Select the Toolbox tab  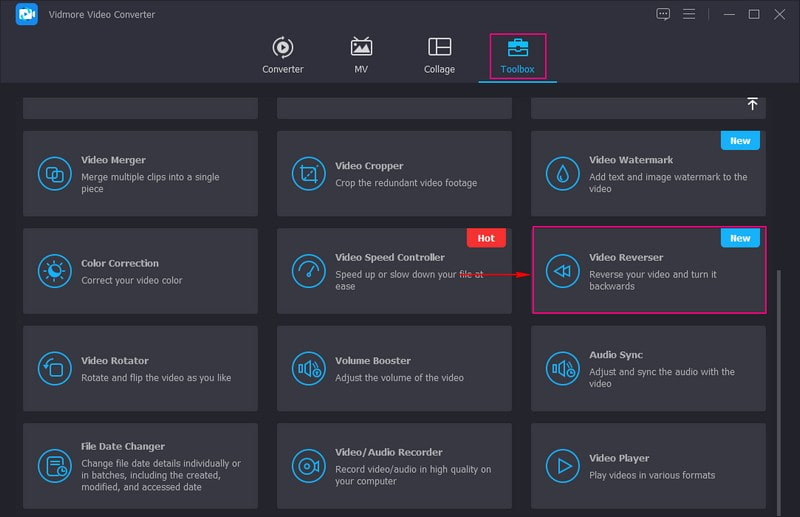tap(518, 55)
